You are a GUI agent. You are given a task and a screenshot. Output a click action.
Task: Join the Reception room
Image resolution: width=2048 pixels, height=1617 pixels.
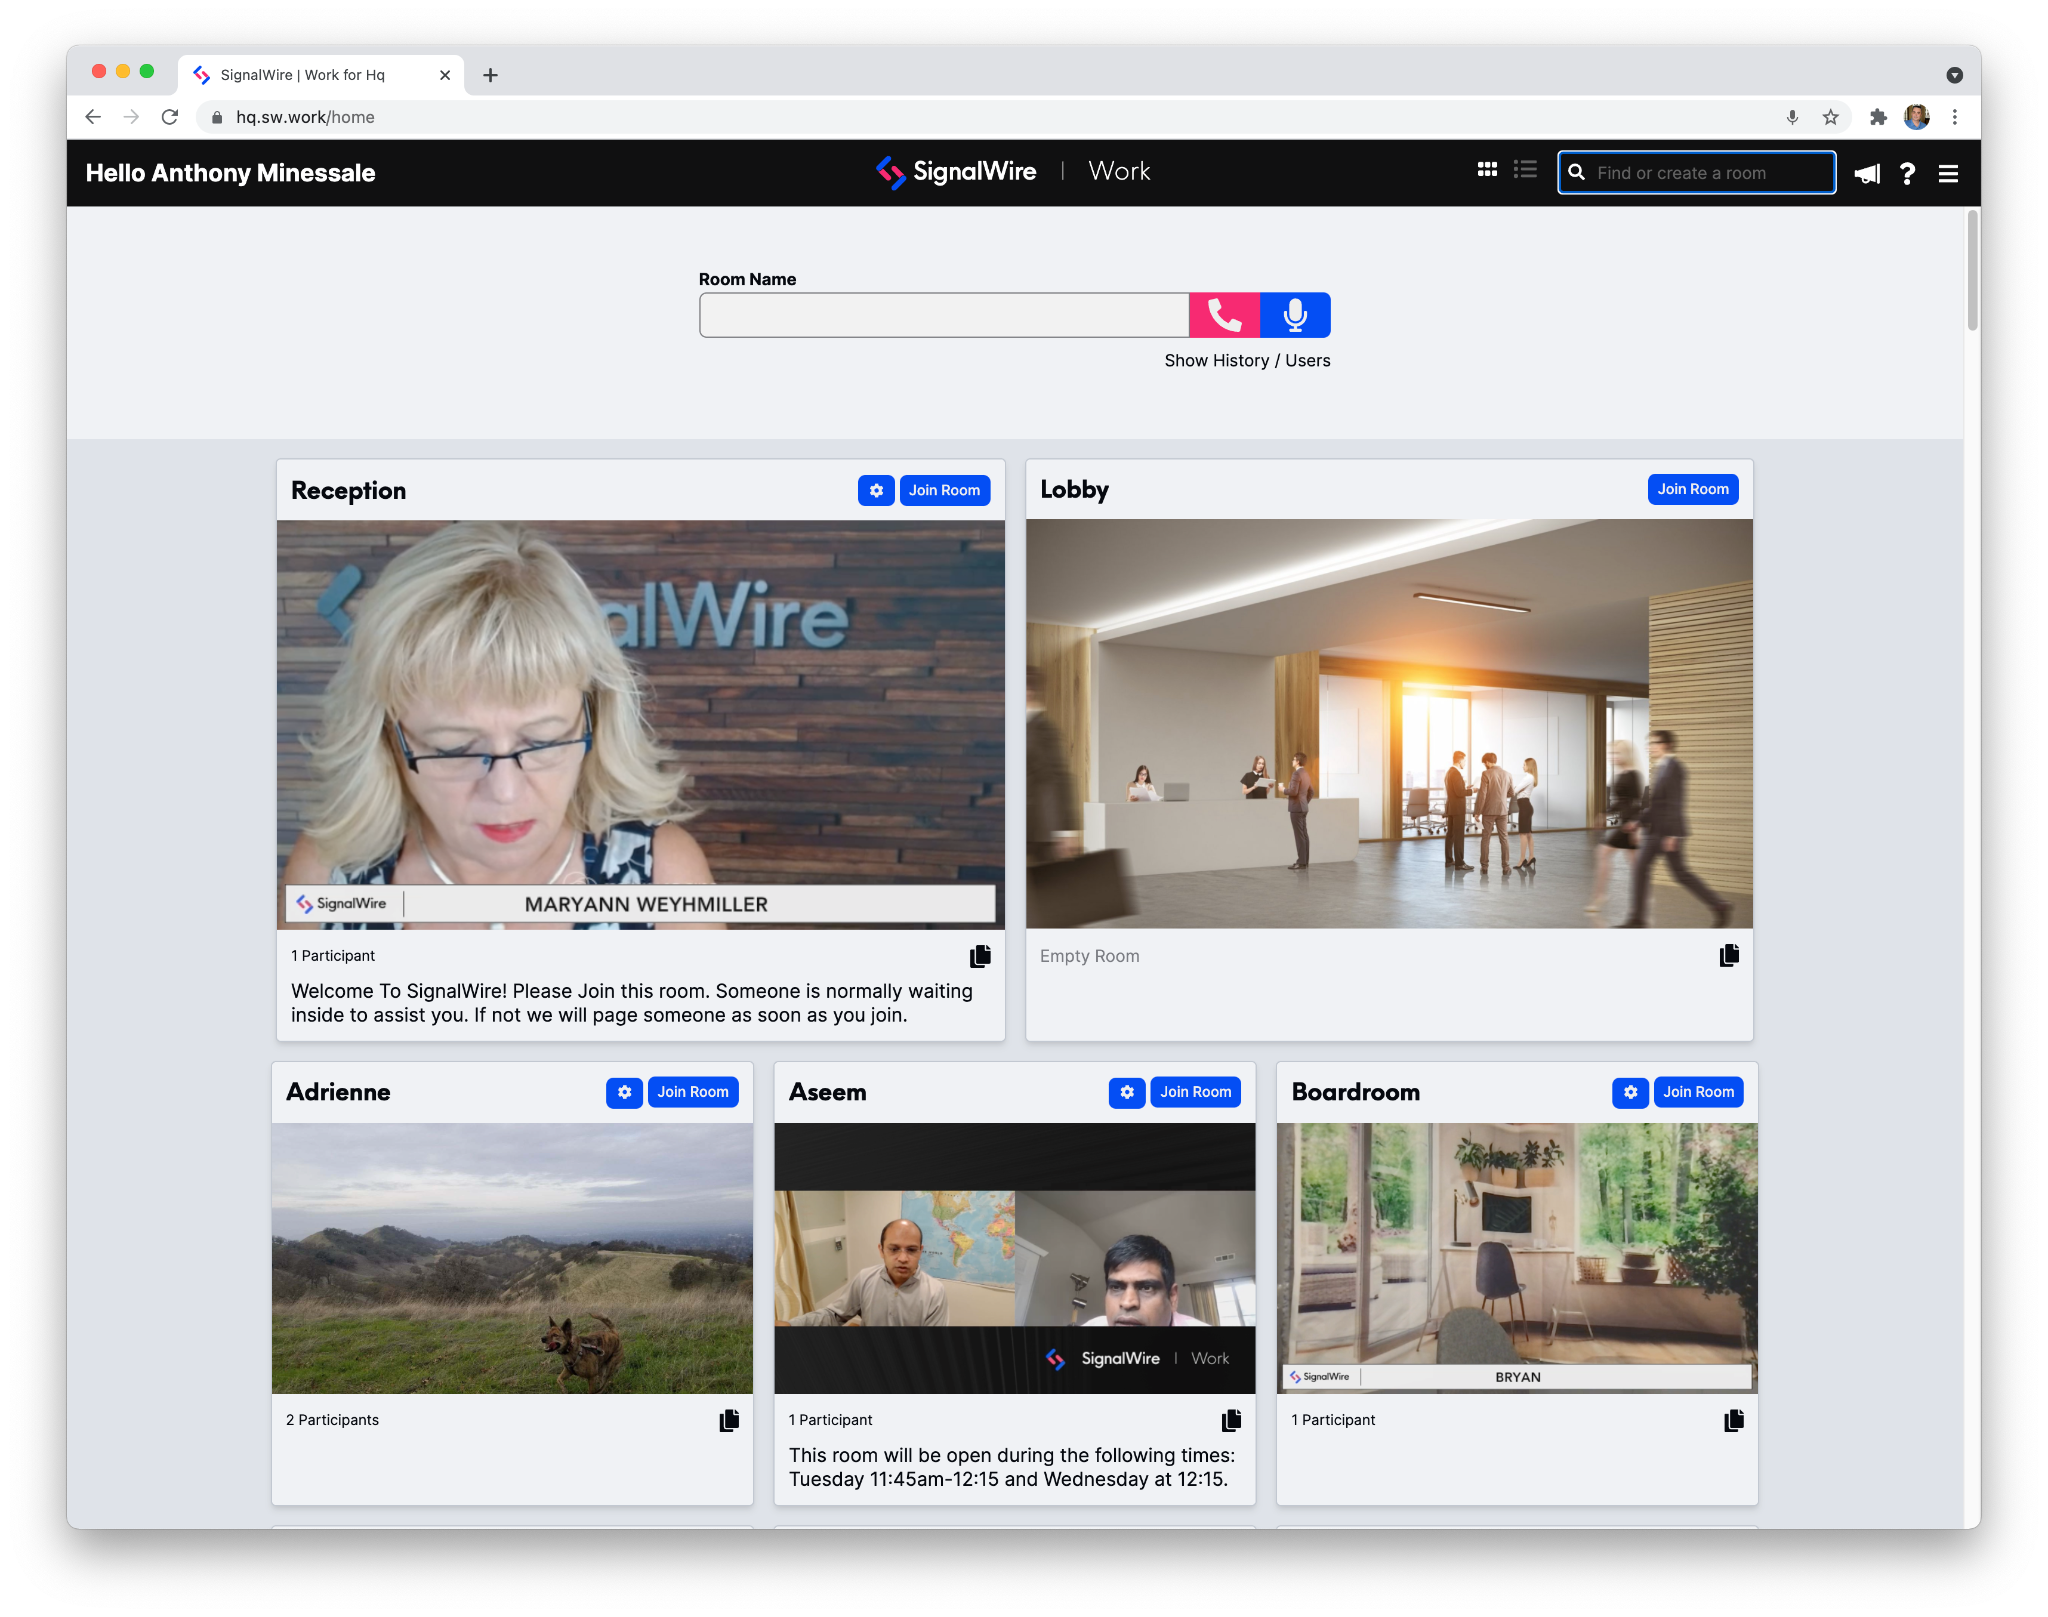(x=944, y=490)
